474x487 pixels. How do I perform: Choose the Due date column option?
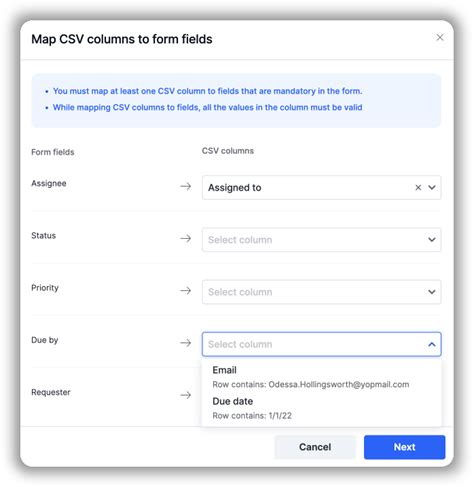click(x=321, y=408)
